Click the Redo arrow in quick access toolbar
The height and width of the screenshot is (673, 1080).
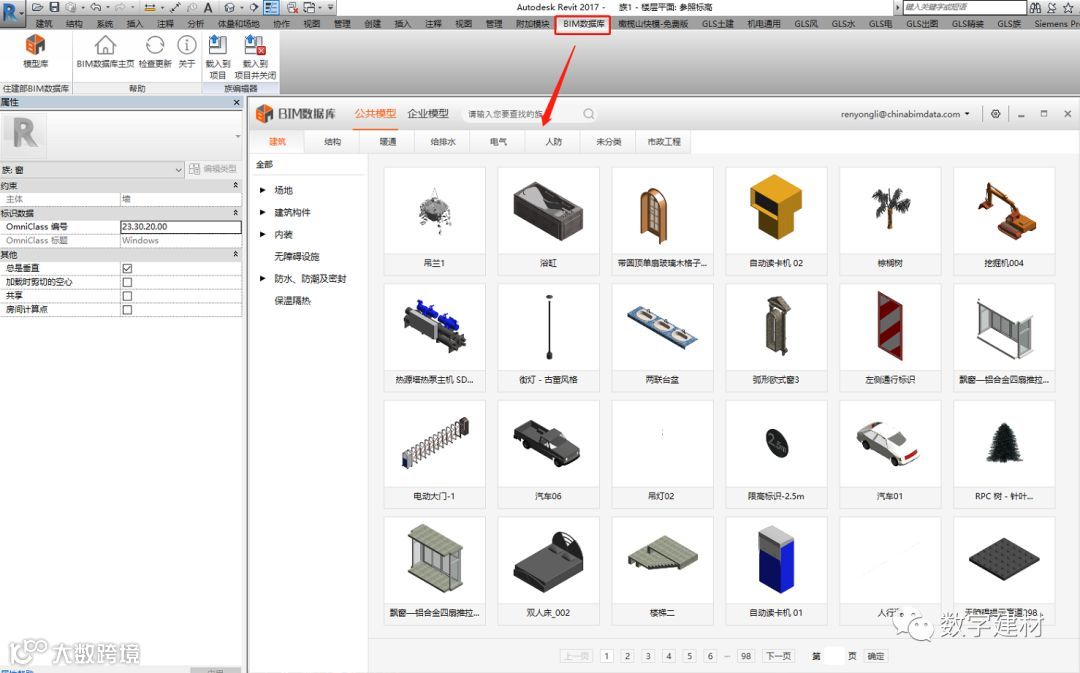click(x=120, y=8)
